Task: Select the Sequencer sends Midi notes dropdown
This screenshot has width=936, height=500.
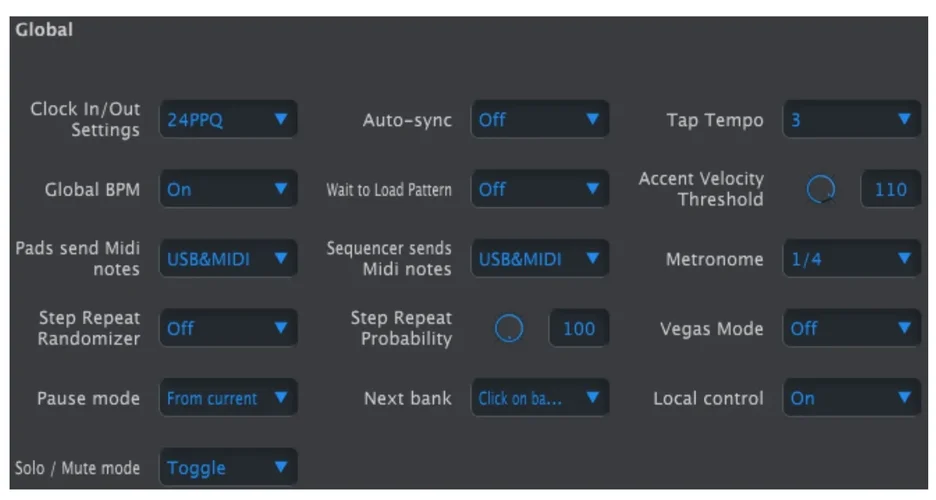Action: (539, 259)
